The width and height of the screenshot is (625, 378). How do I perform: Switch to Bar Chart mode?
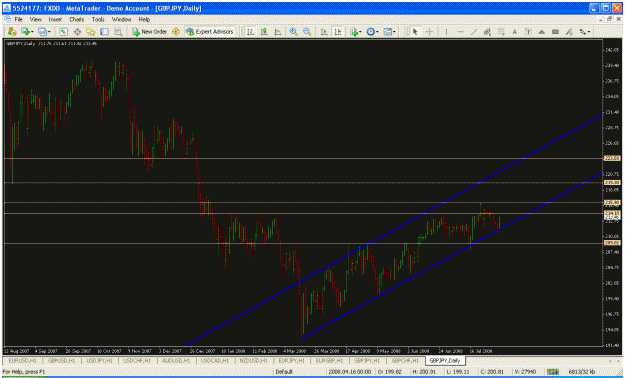click(x=250, y=32)
